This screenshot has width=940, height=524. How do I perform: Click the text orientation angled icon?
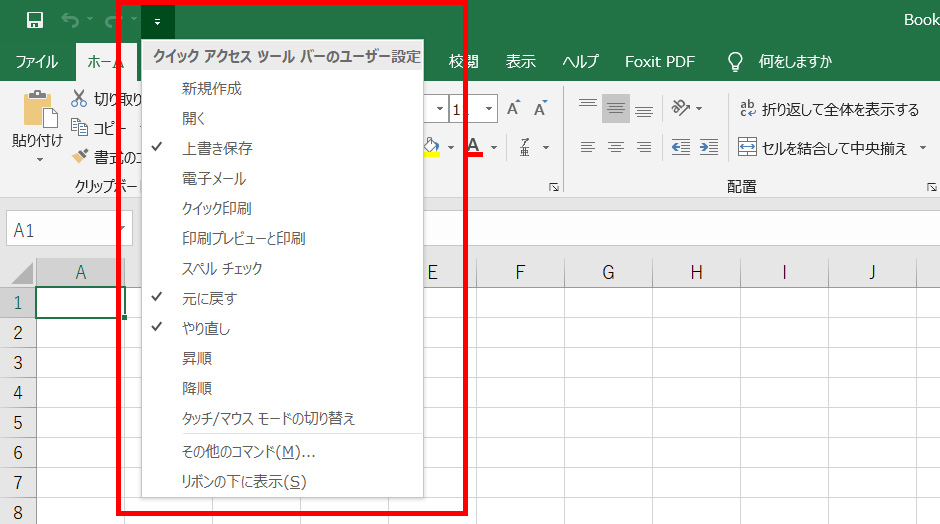click(x=680, y=108)
